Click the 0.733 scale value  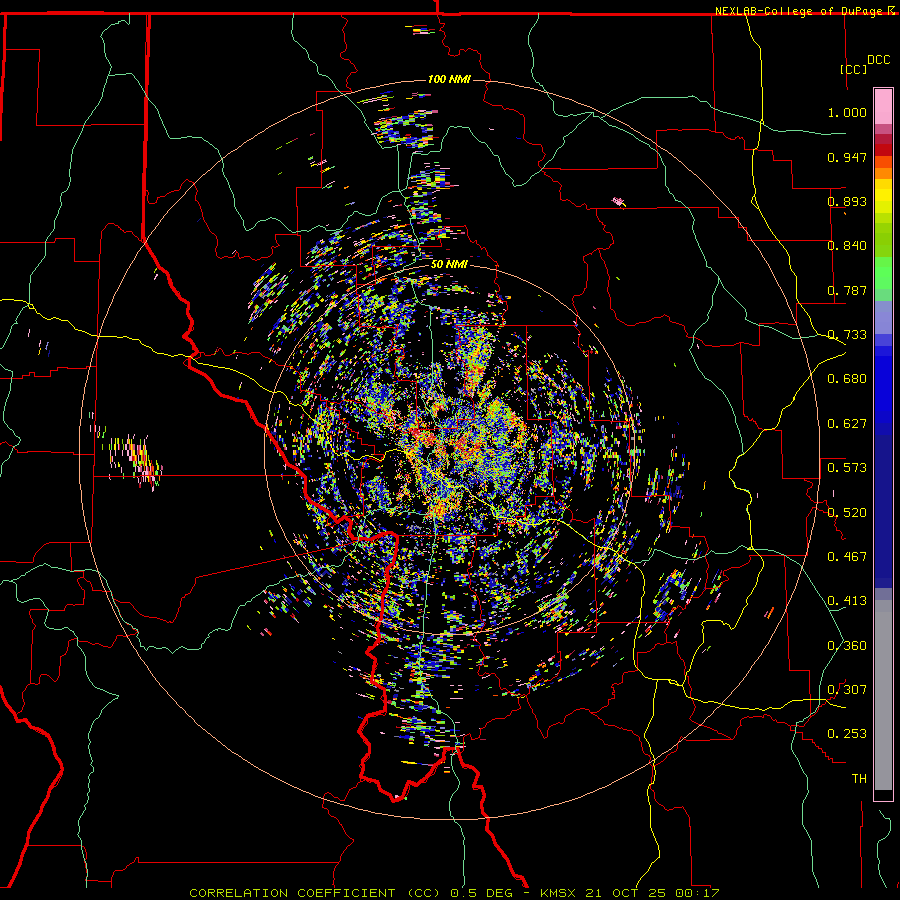(x=847, y=335)
